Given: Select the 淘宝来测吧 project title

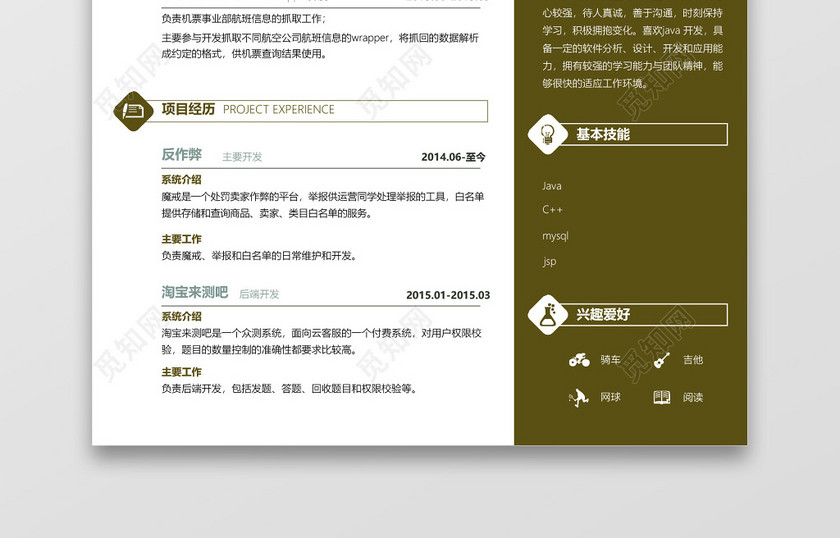Looking at the screenshot, I should coord(195,292).
